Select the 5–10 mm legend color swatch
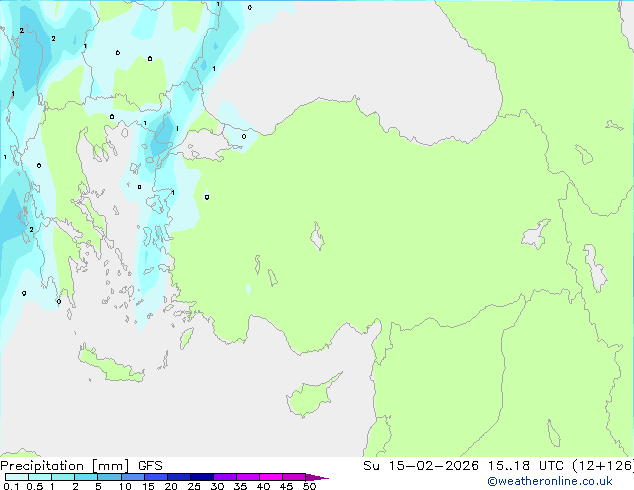634x490 pixels. [109, 477]
